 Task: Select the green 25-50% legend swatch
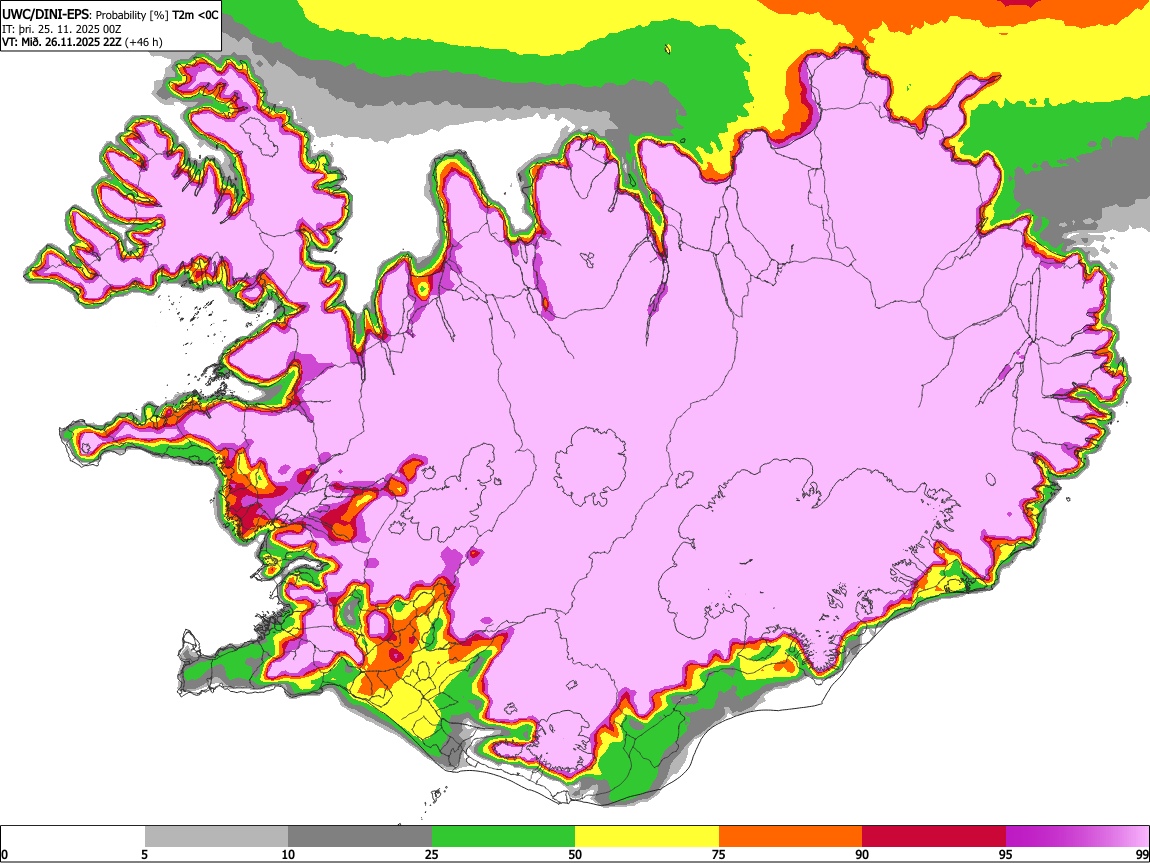tap(503, 837)
